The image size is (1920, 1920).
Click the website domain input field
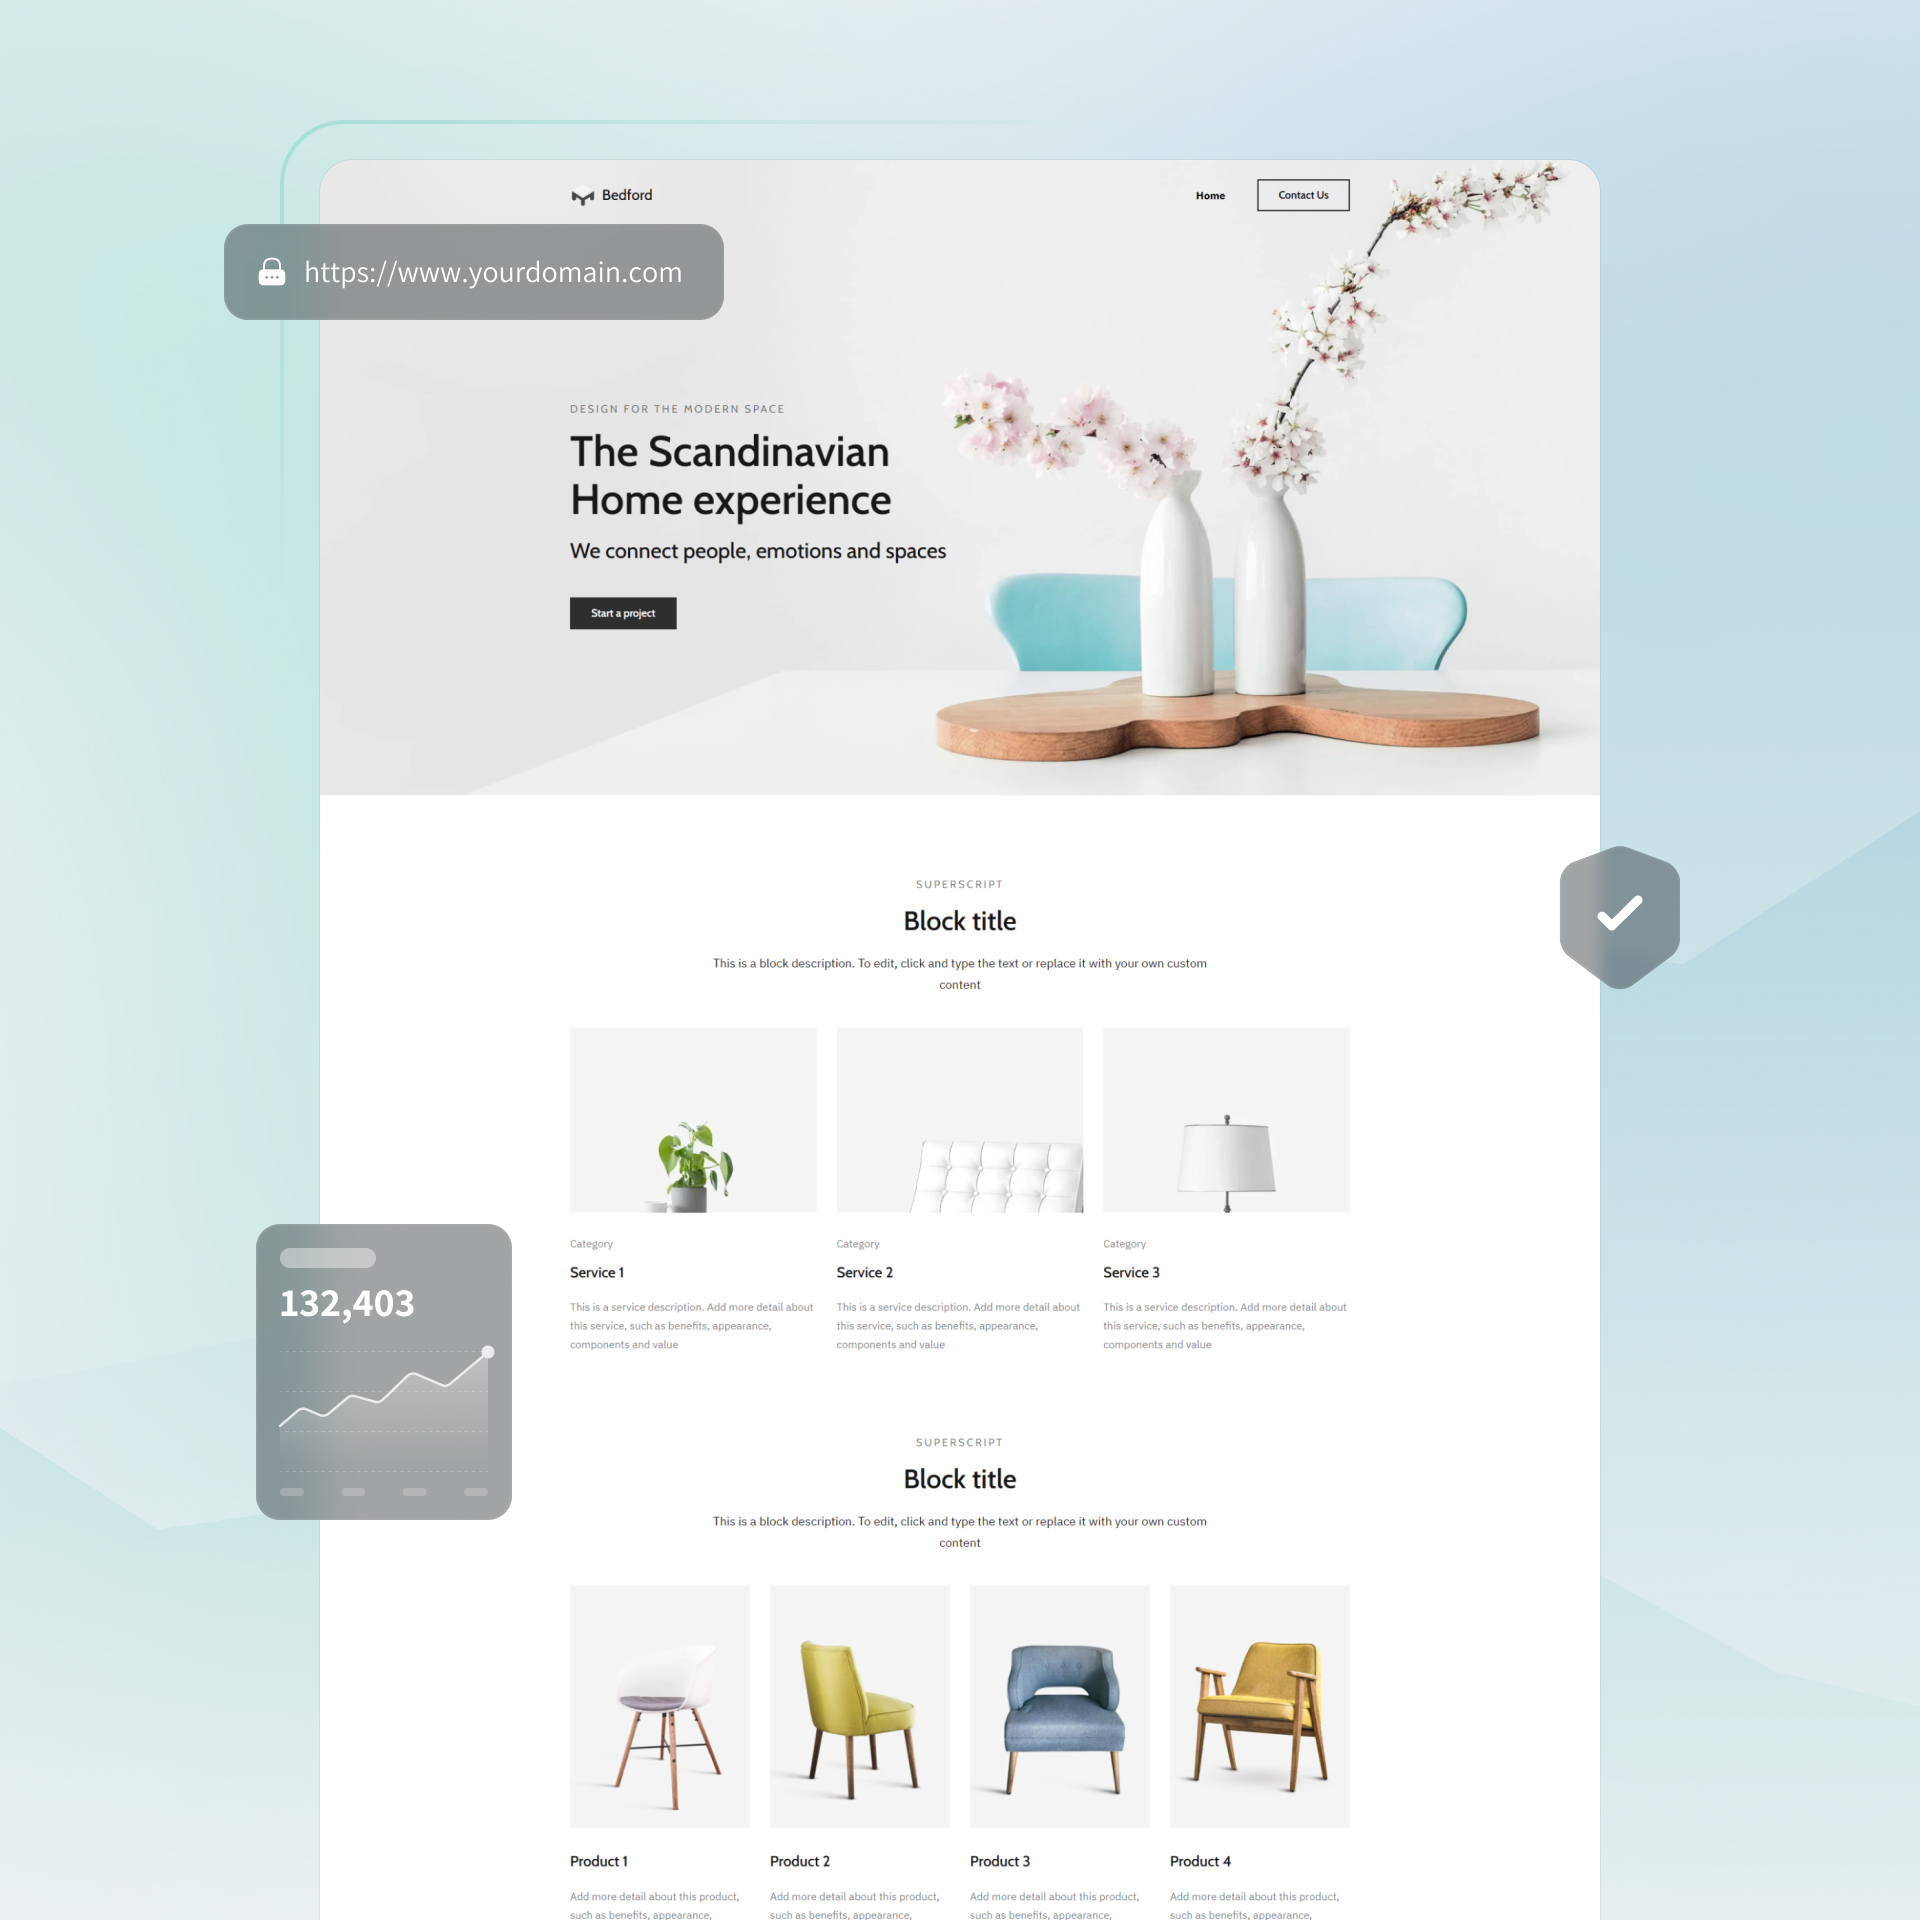click(484, 271)
